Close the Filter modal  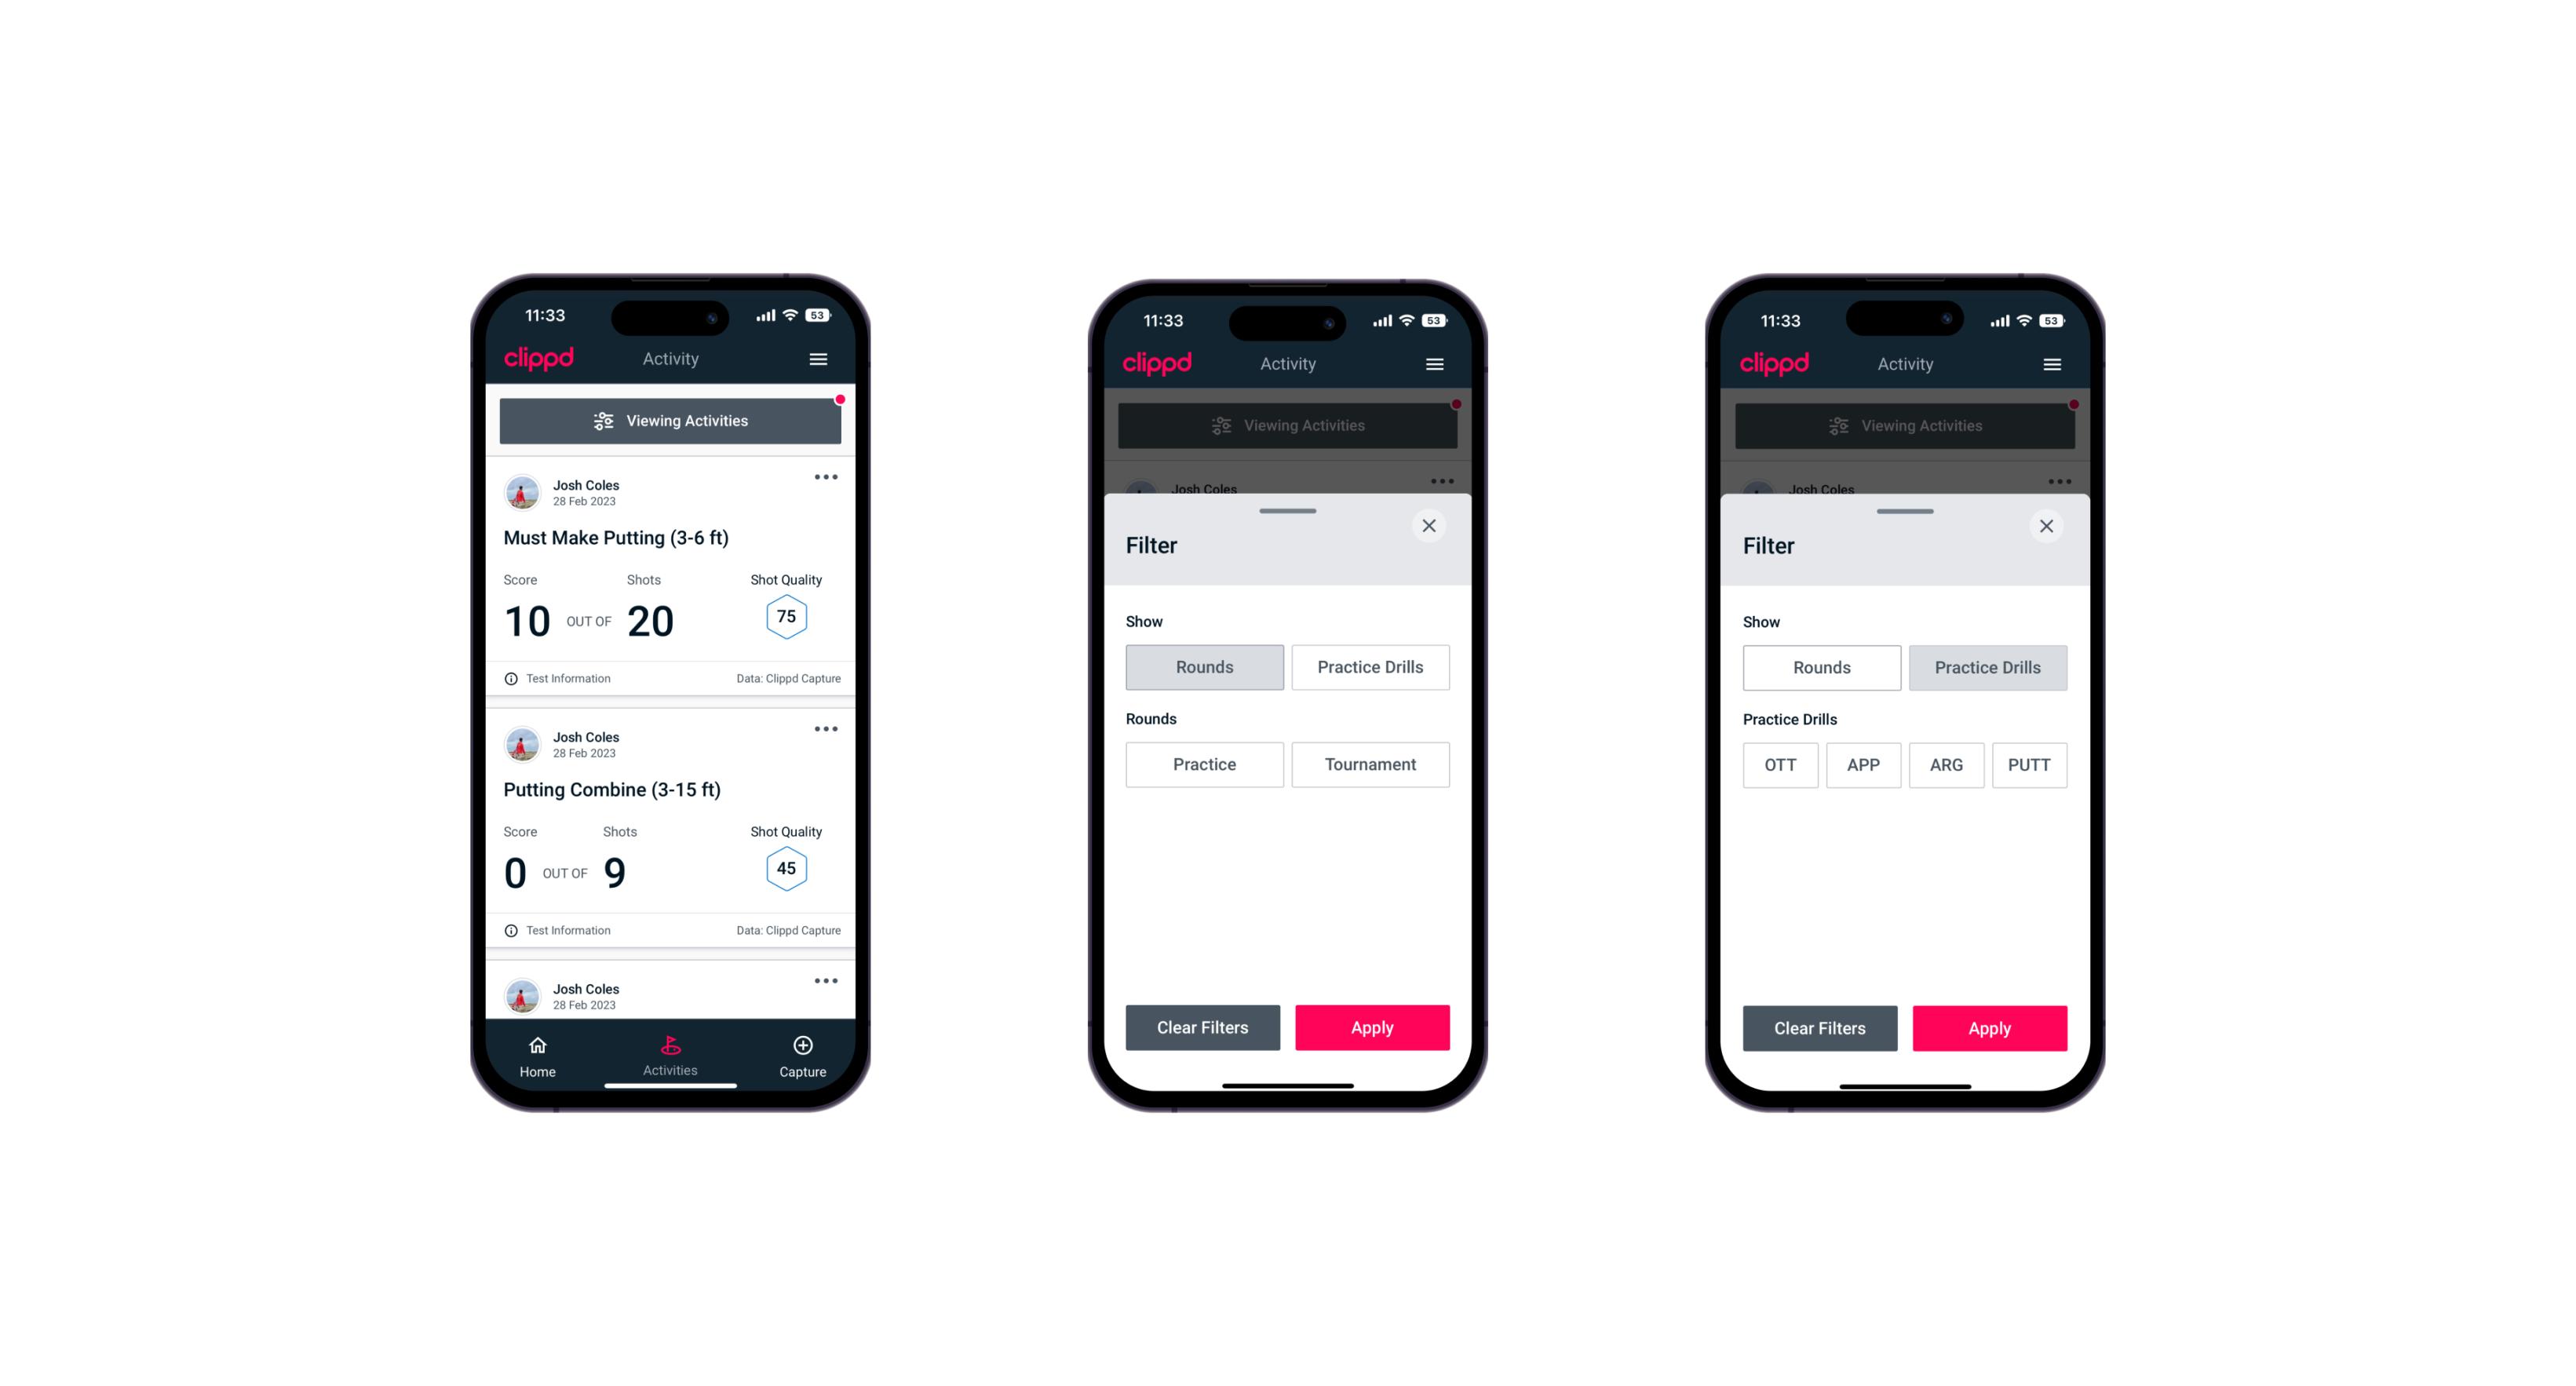point(1431,526)
